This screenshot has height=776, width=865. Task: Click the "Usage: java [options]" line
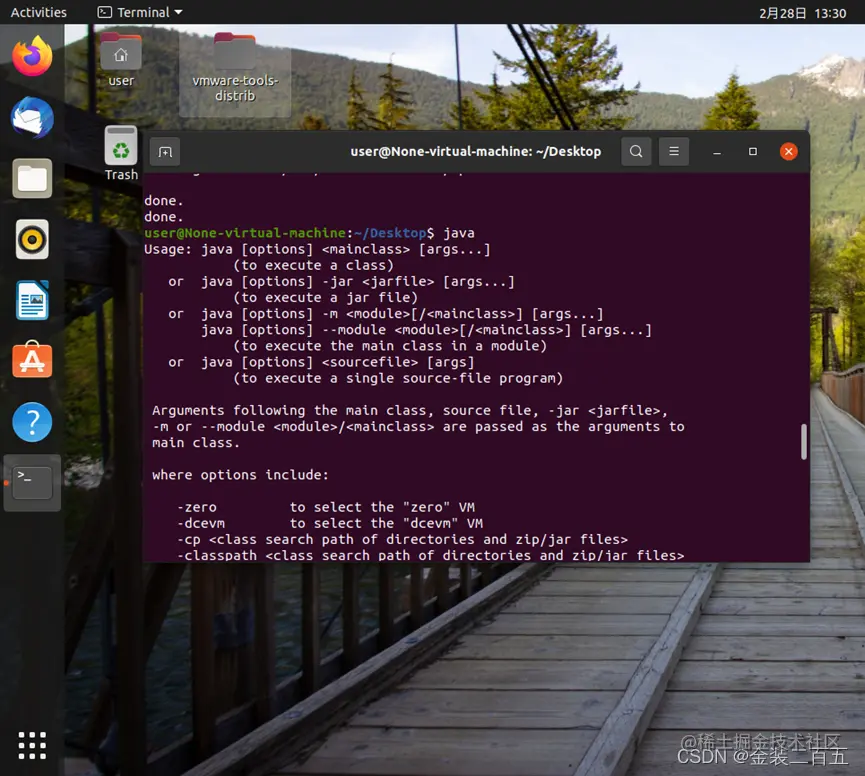(317, 249)
